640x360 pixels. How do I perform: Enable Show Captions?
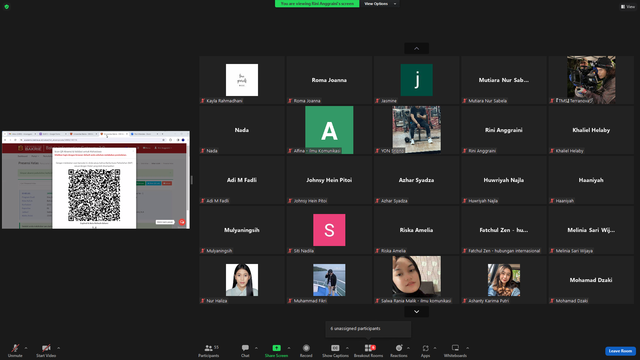335,350
